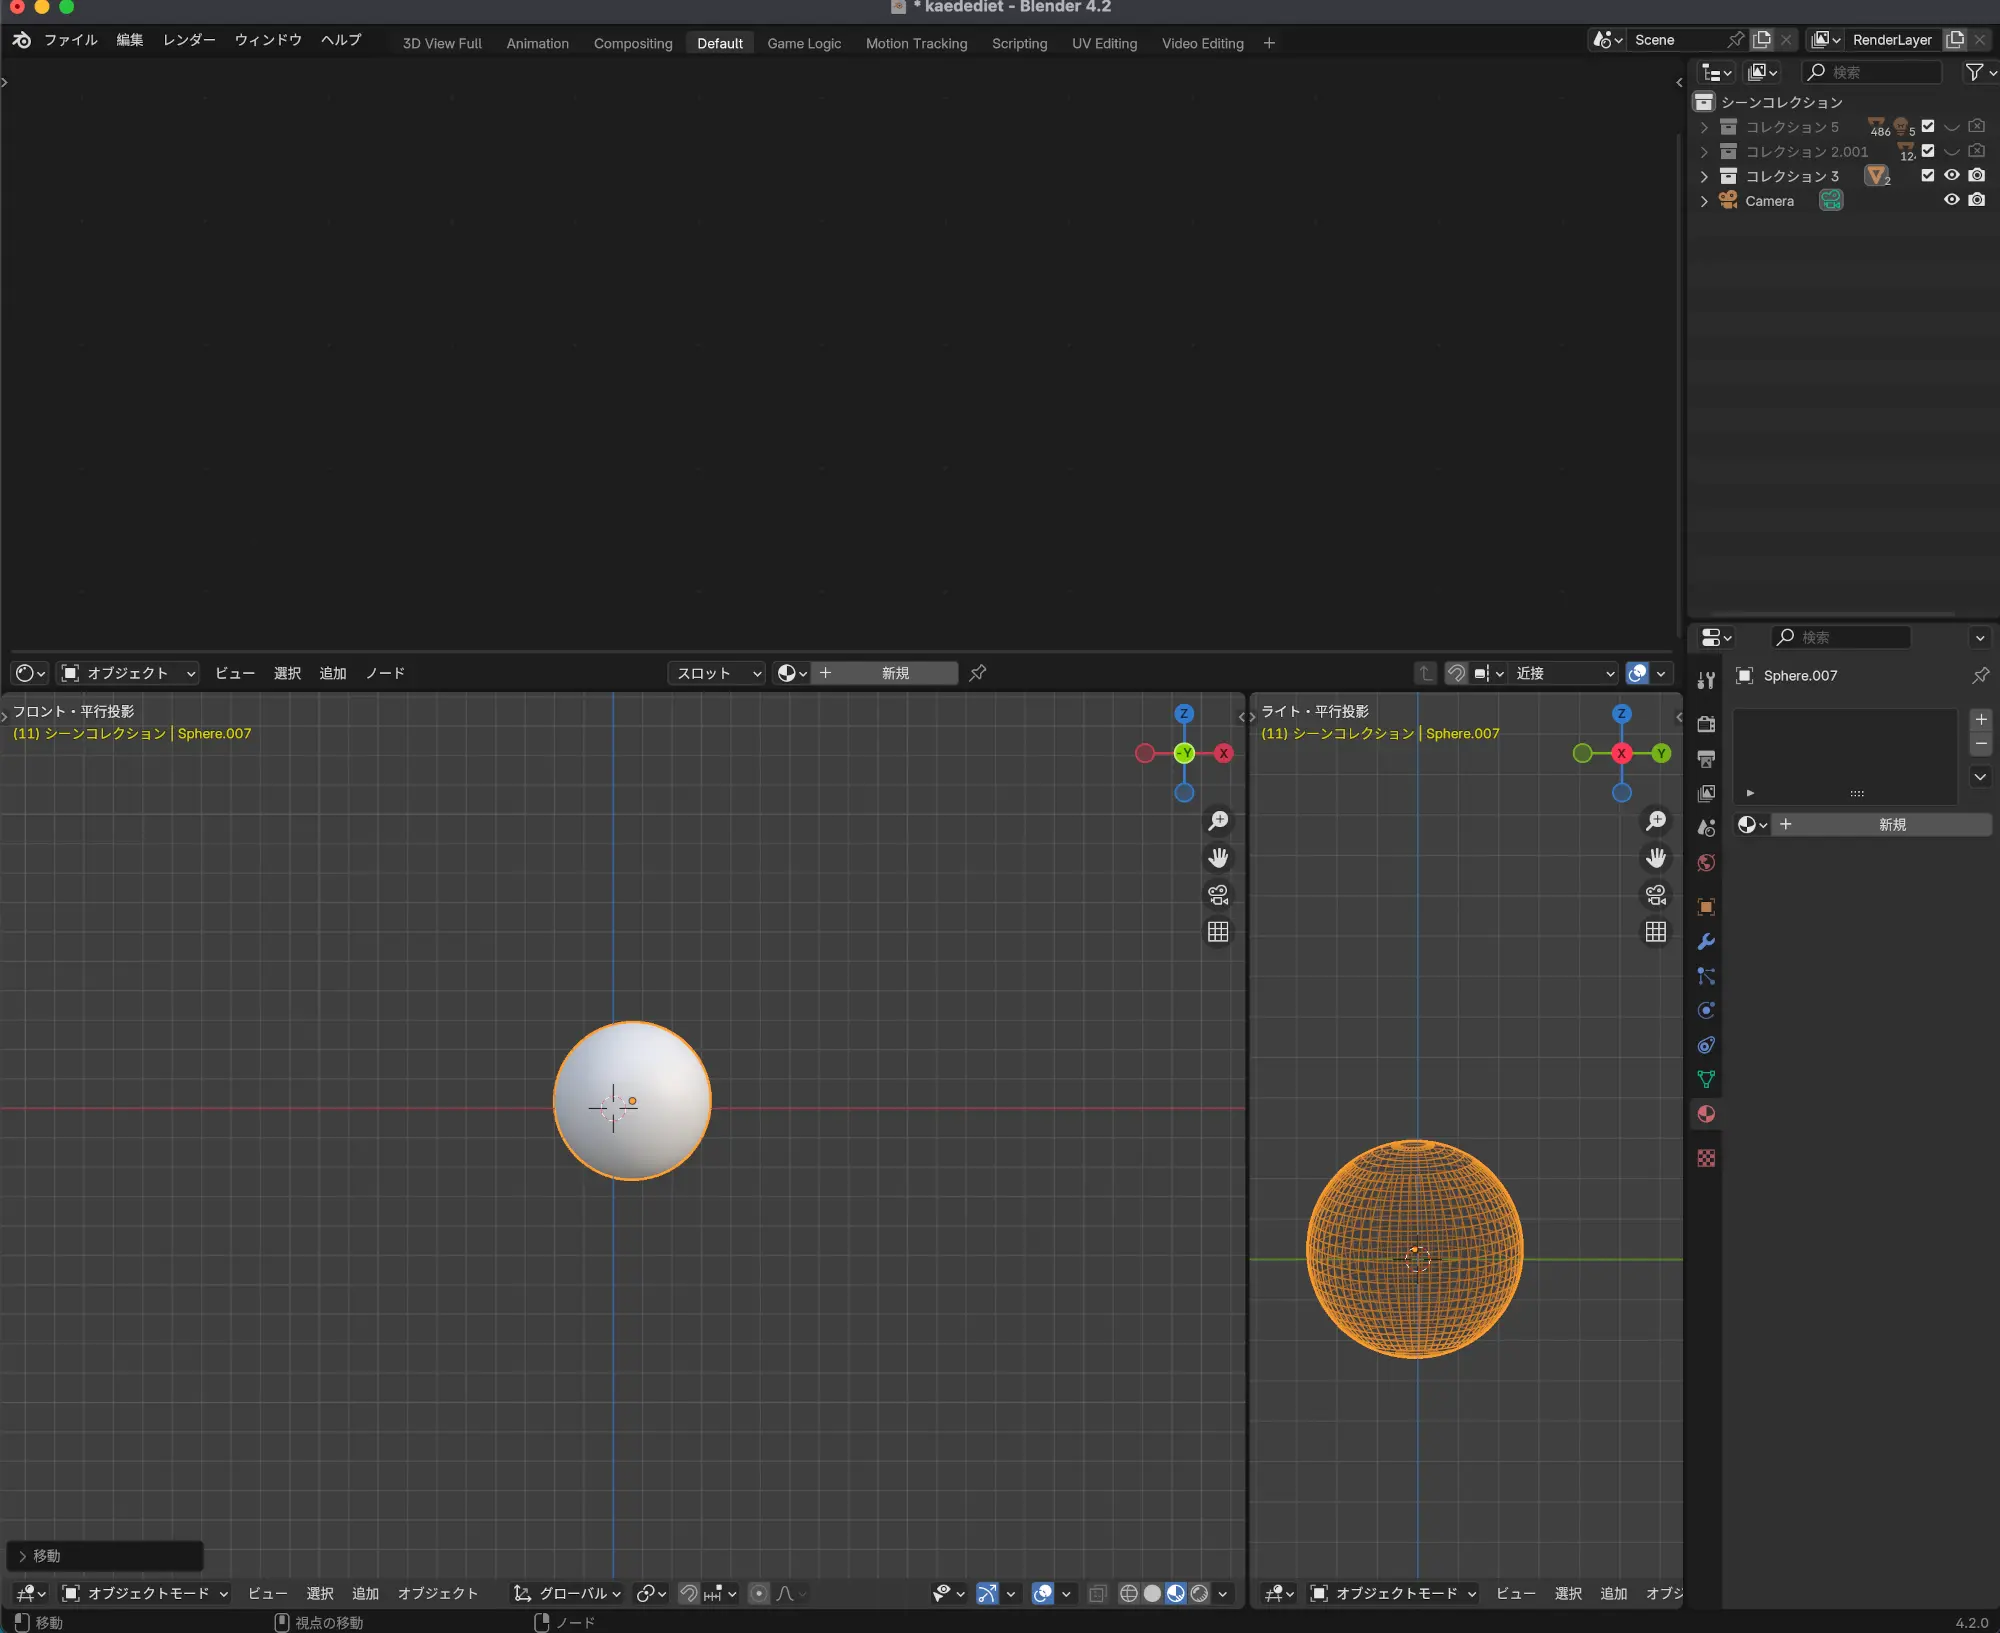2000x1633 pixels.
Task: Toggle camera view in front viewport
Action: tap(1218, 895)
